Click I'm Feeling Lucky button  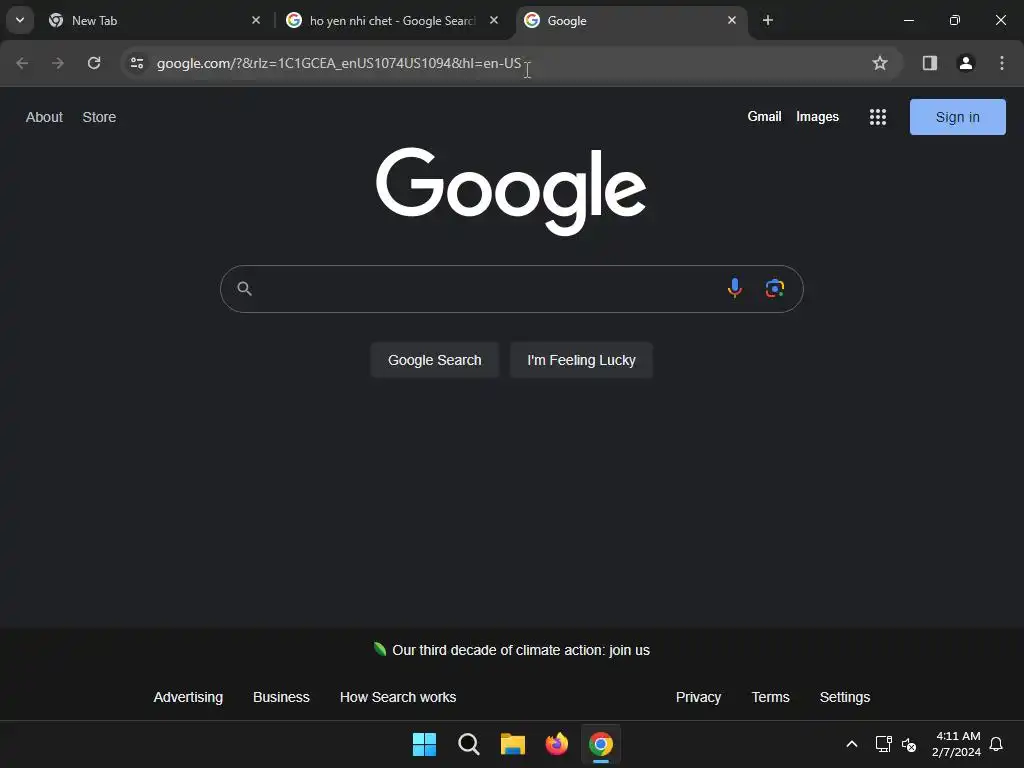581,360
